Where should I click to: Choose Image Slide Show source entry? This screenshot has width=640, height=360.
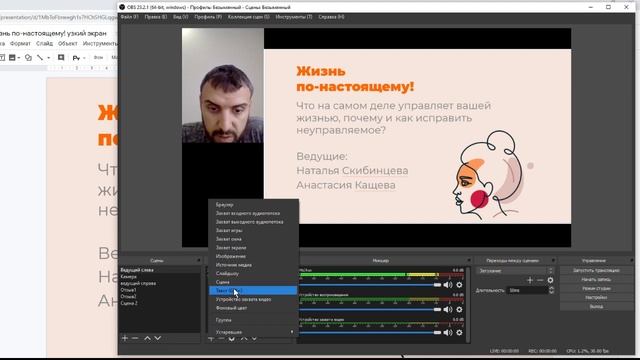[x=254, y=273]
